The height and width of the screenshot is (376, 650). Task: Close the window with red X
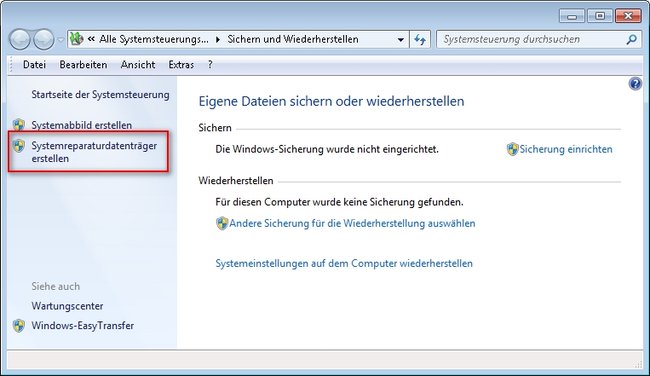(628, 16)
